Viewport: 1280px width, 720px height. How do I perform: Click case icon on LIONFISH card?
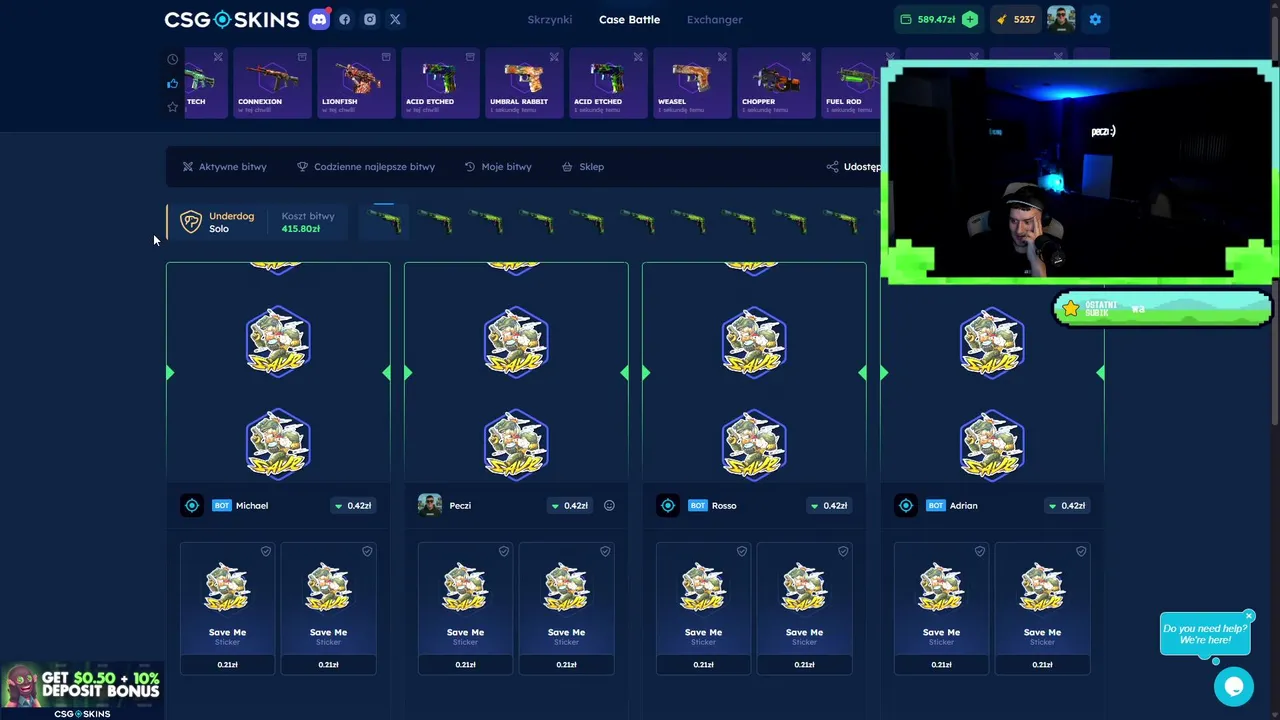tap(386, 56)
